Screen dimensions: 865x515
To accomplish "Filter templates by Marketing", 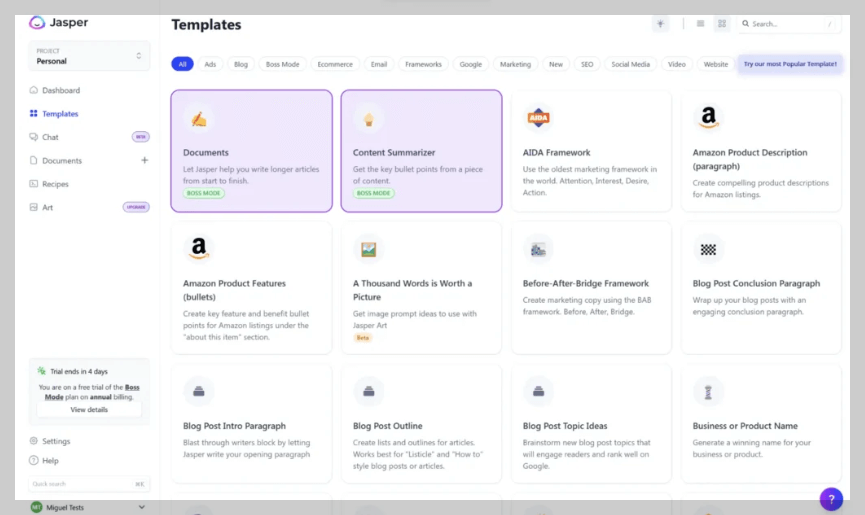I will coord(515,64).
